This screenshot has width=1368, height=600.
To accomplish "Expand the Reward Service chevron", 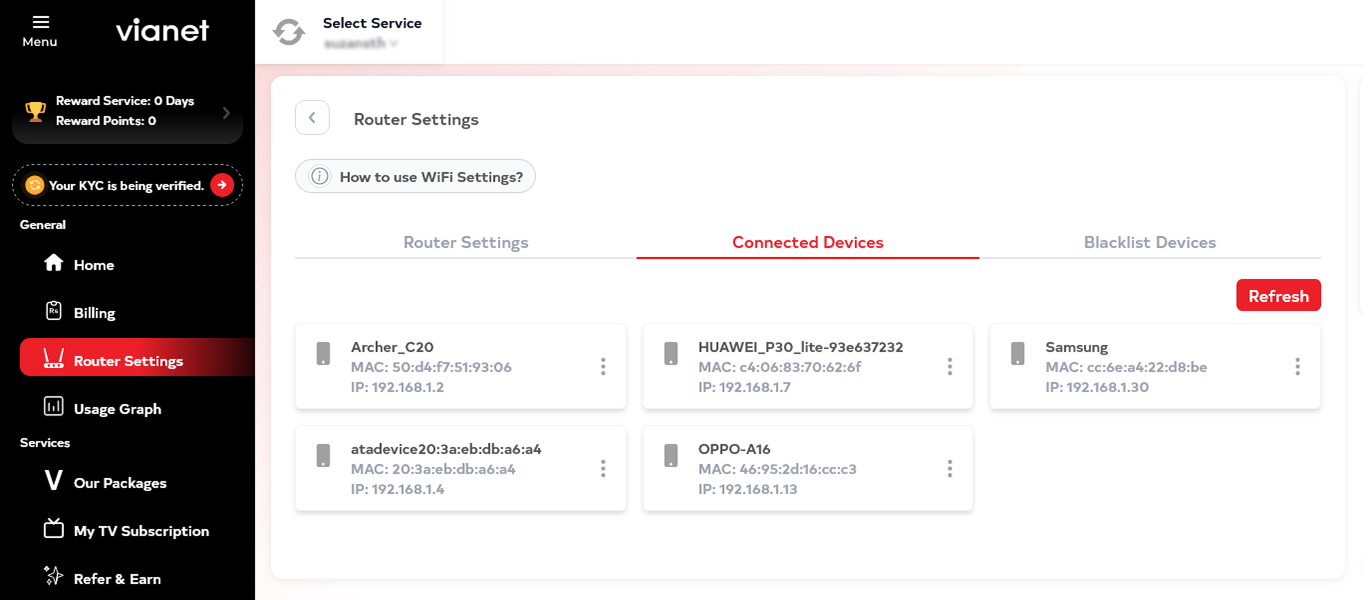I will [x=226, y=113].
